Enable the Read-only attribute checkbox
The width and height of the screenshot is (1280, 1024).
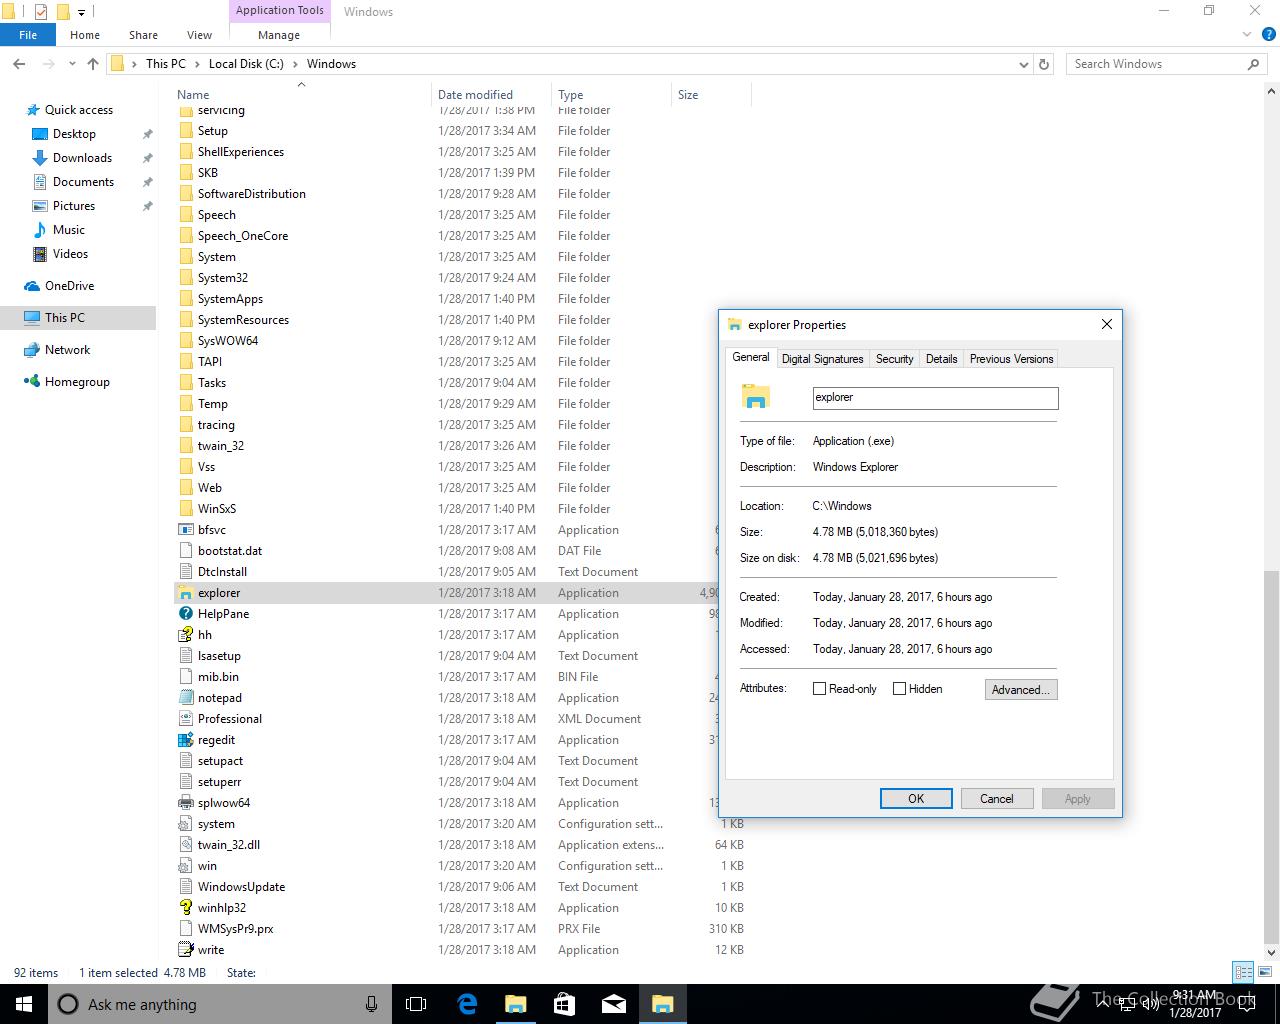[820, 689]
